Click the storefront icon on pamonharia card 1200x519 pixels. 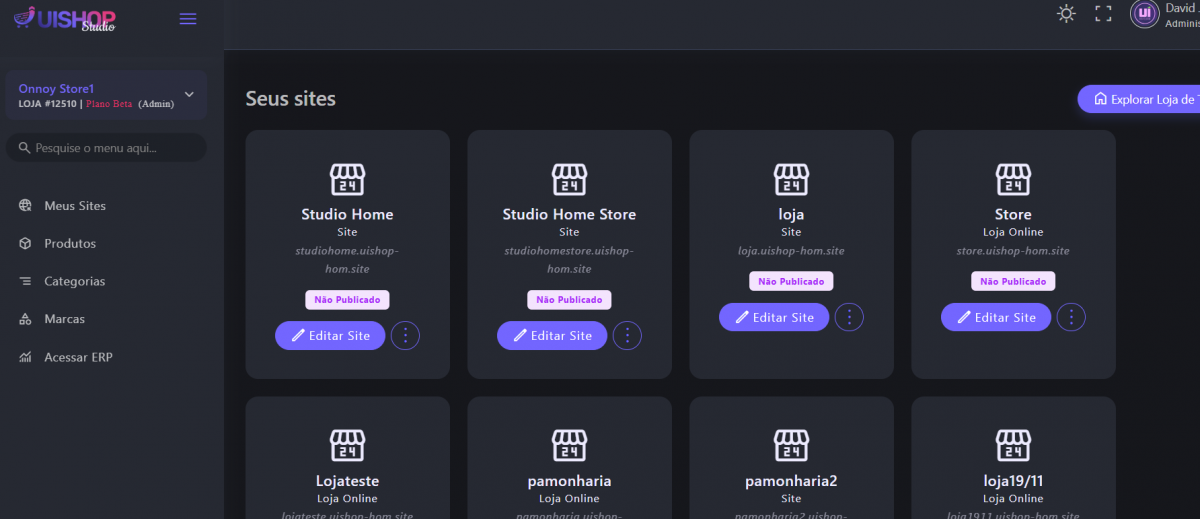pos(569,446)
